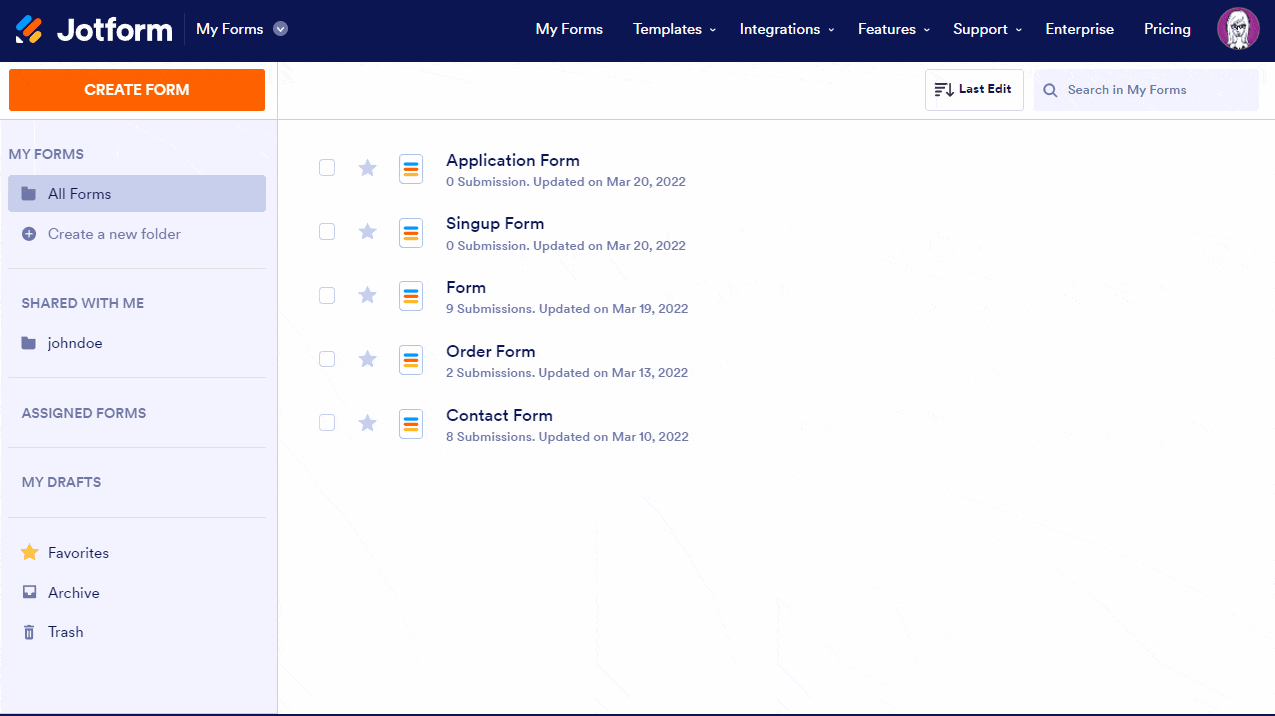Click "2 Submissions. Updated on Mar 13, 2022"
Screen dimensions: 1275x716
(x=567, y=373)
